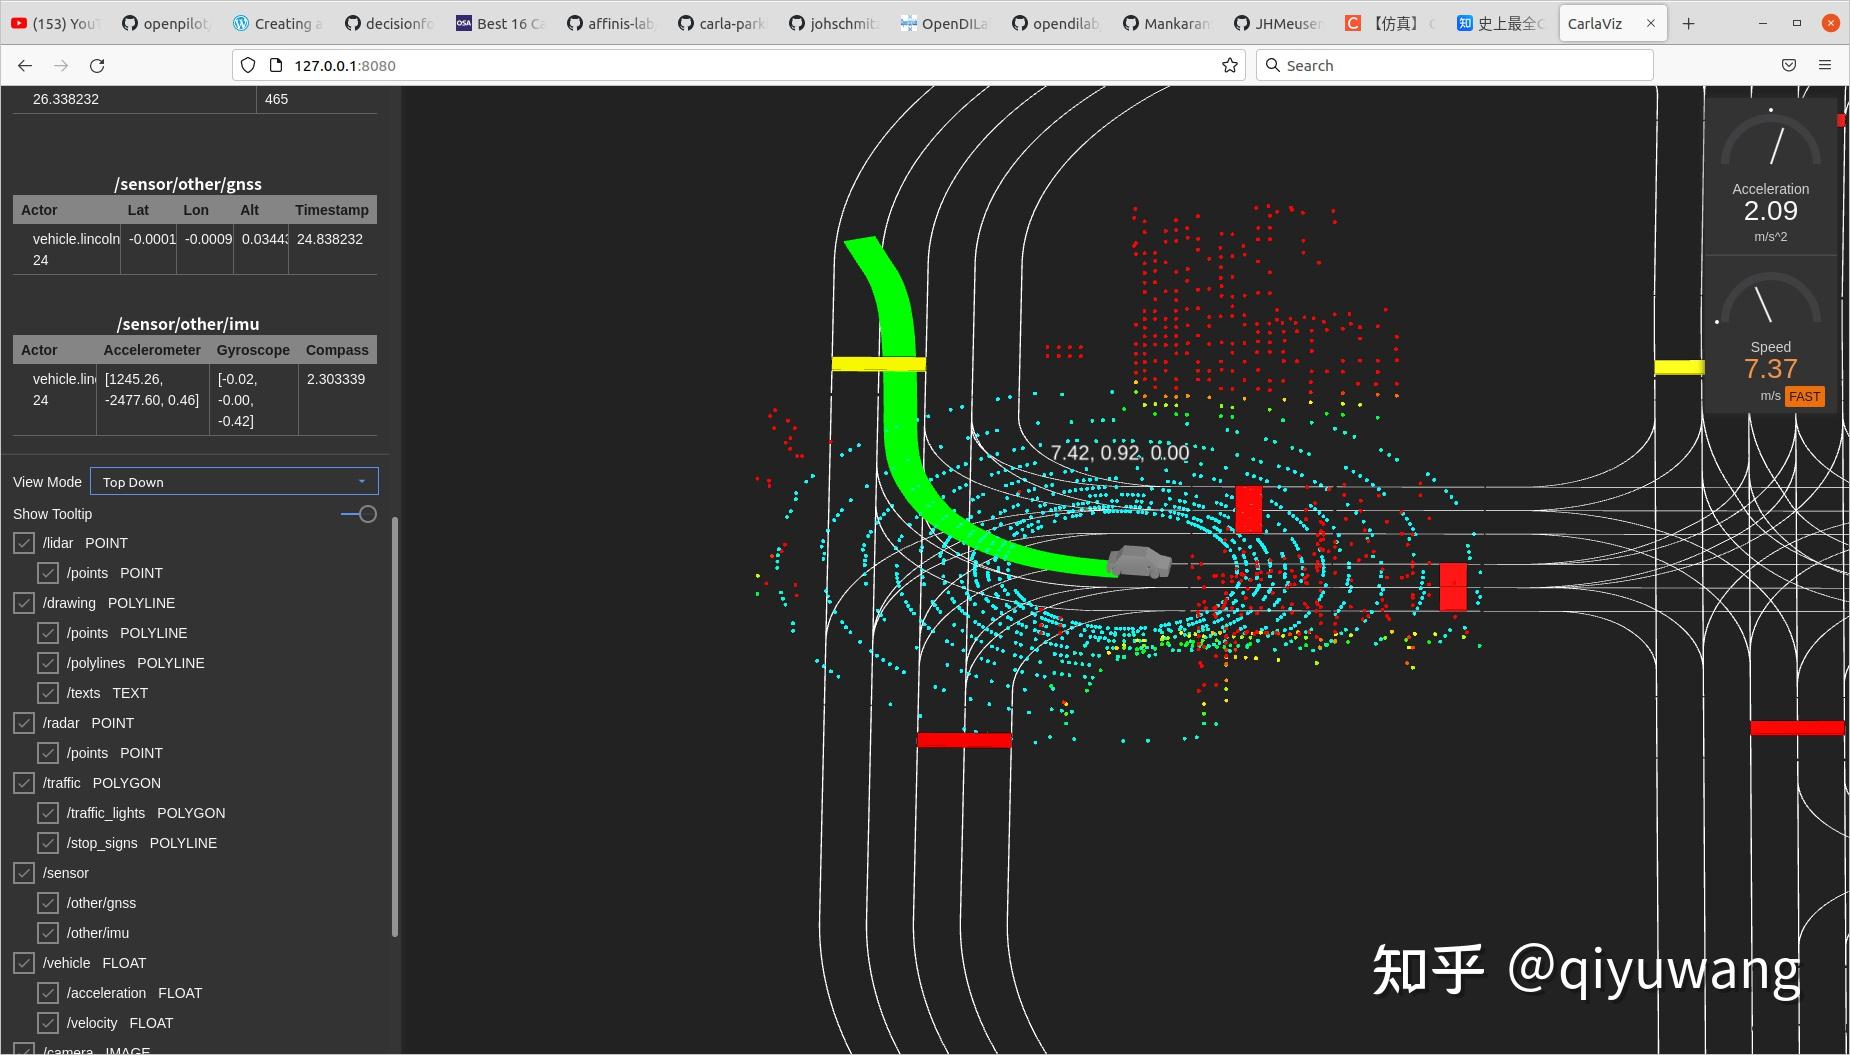The image size is (1850, 1055).
Task: Open Firefox hamburger application menu
Action: point(1825,65)
